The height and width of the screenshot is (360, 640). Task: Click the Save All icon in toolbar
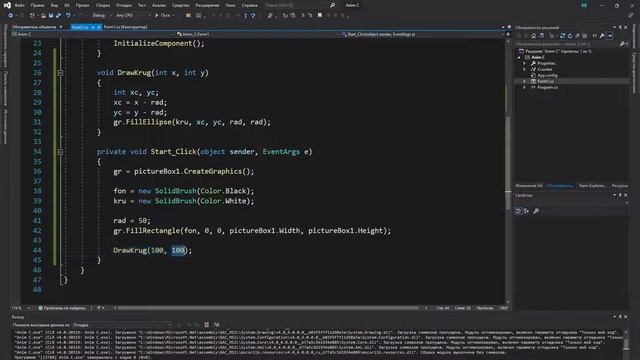coord(58,16)
